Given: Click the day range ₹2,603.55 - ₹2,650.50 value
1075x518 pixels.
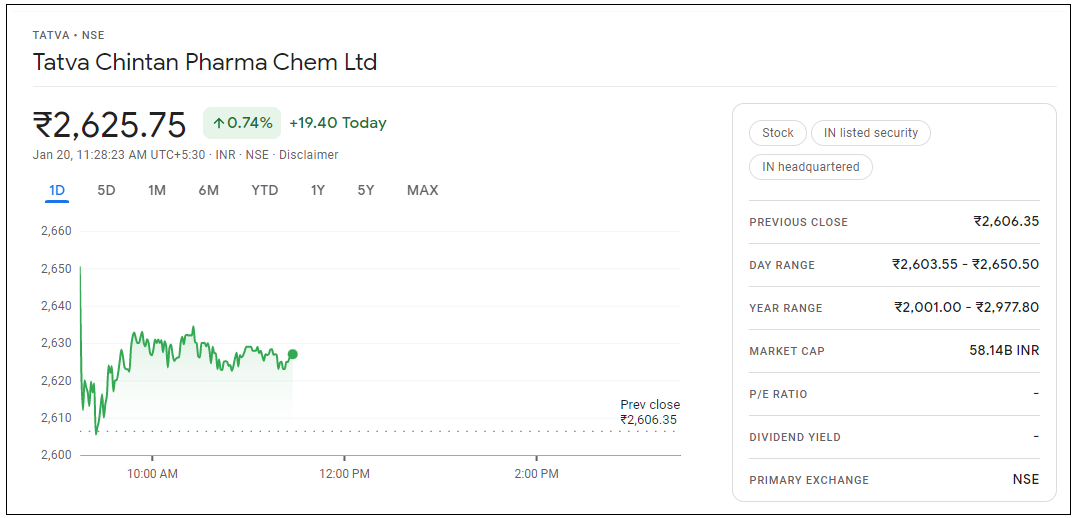Looking at the screenshot, I should pyautogui.click(x=965, y=264).
